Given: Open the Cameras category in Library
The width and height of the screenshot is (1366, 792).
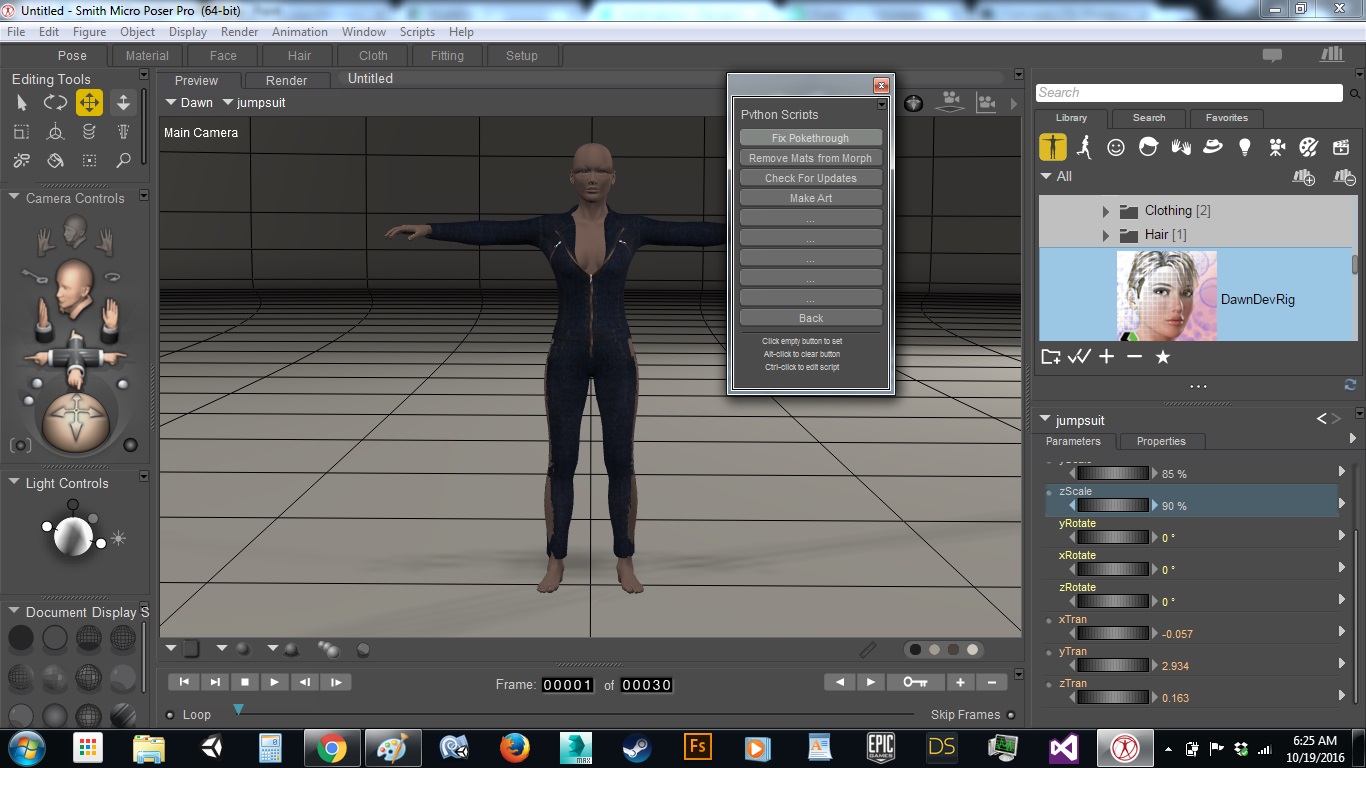Looking at the screenshot, I should point(1277,148).
